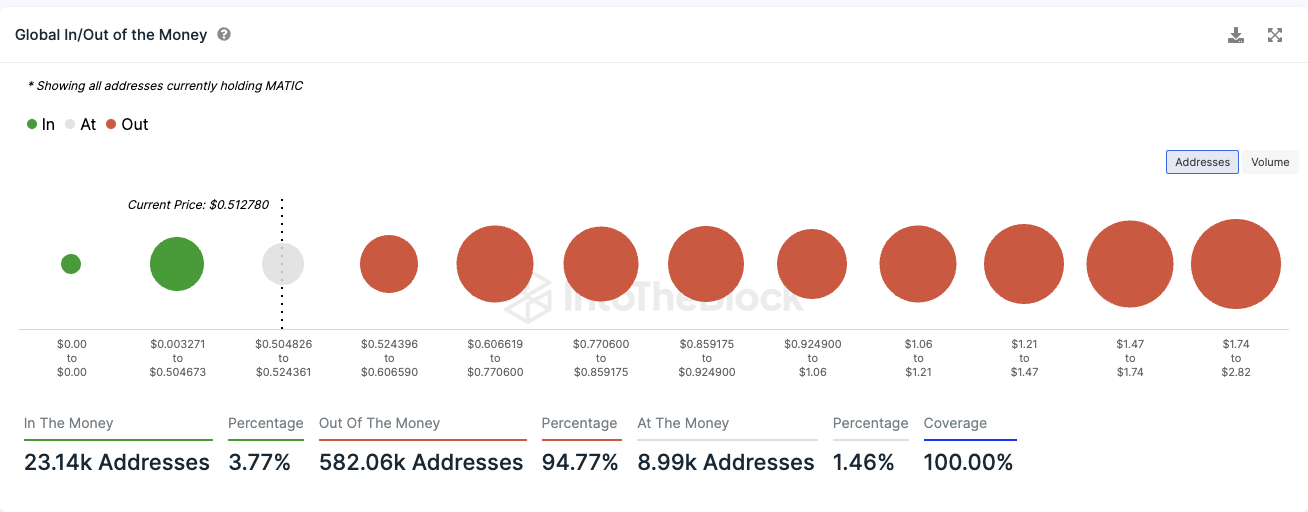Click the help question mark icon
Image resolution: width=1308 pixels, height=512 pixels.
pos(224,34)
